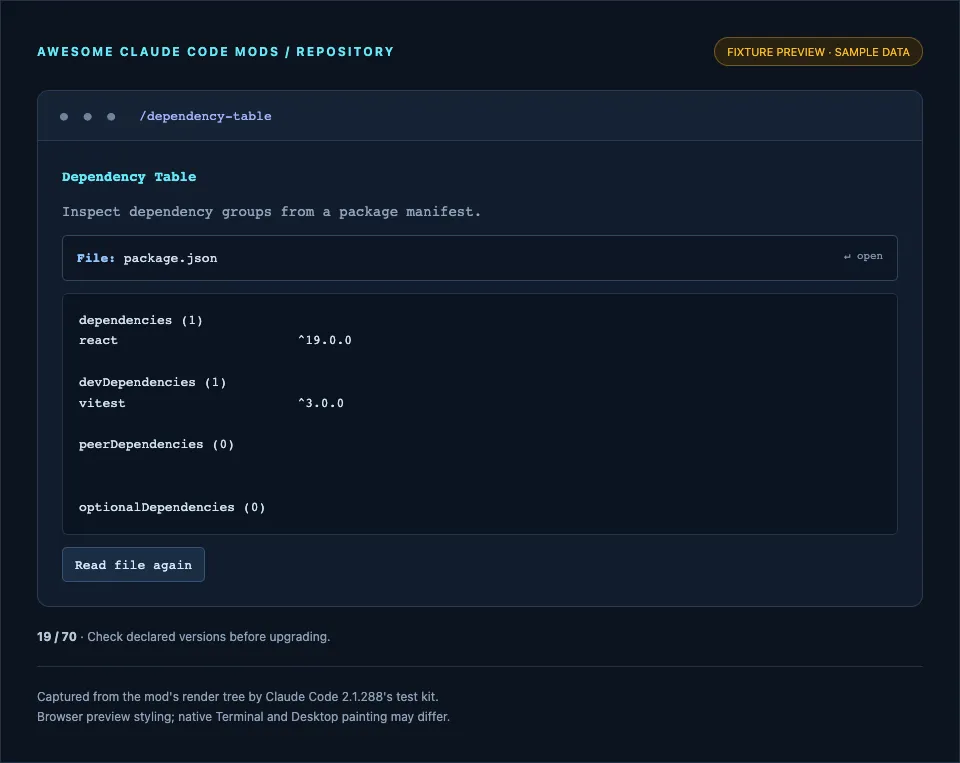This screenshot has height=763, width=960.
Task: Click the 19 / 70 counter text
Action: 57,637
